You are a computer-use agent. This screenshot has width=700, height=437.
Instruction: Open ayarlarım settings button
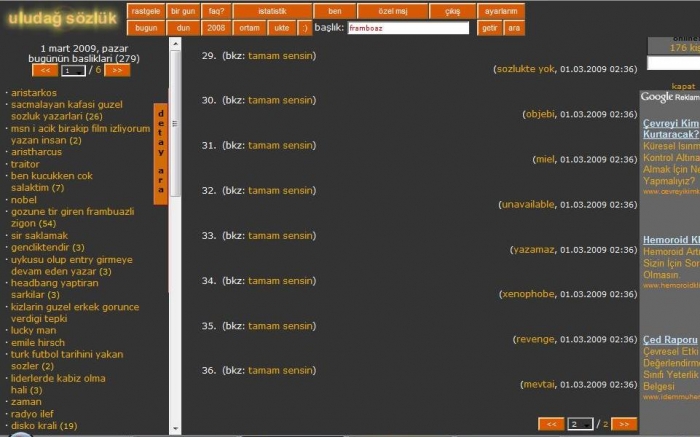[501, 11]
